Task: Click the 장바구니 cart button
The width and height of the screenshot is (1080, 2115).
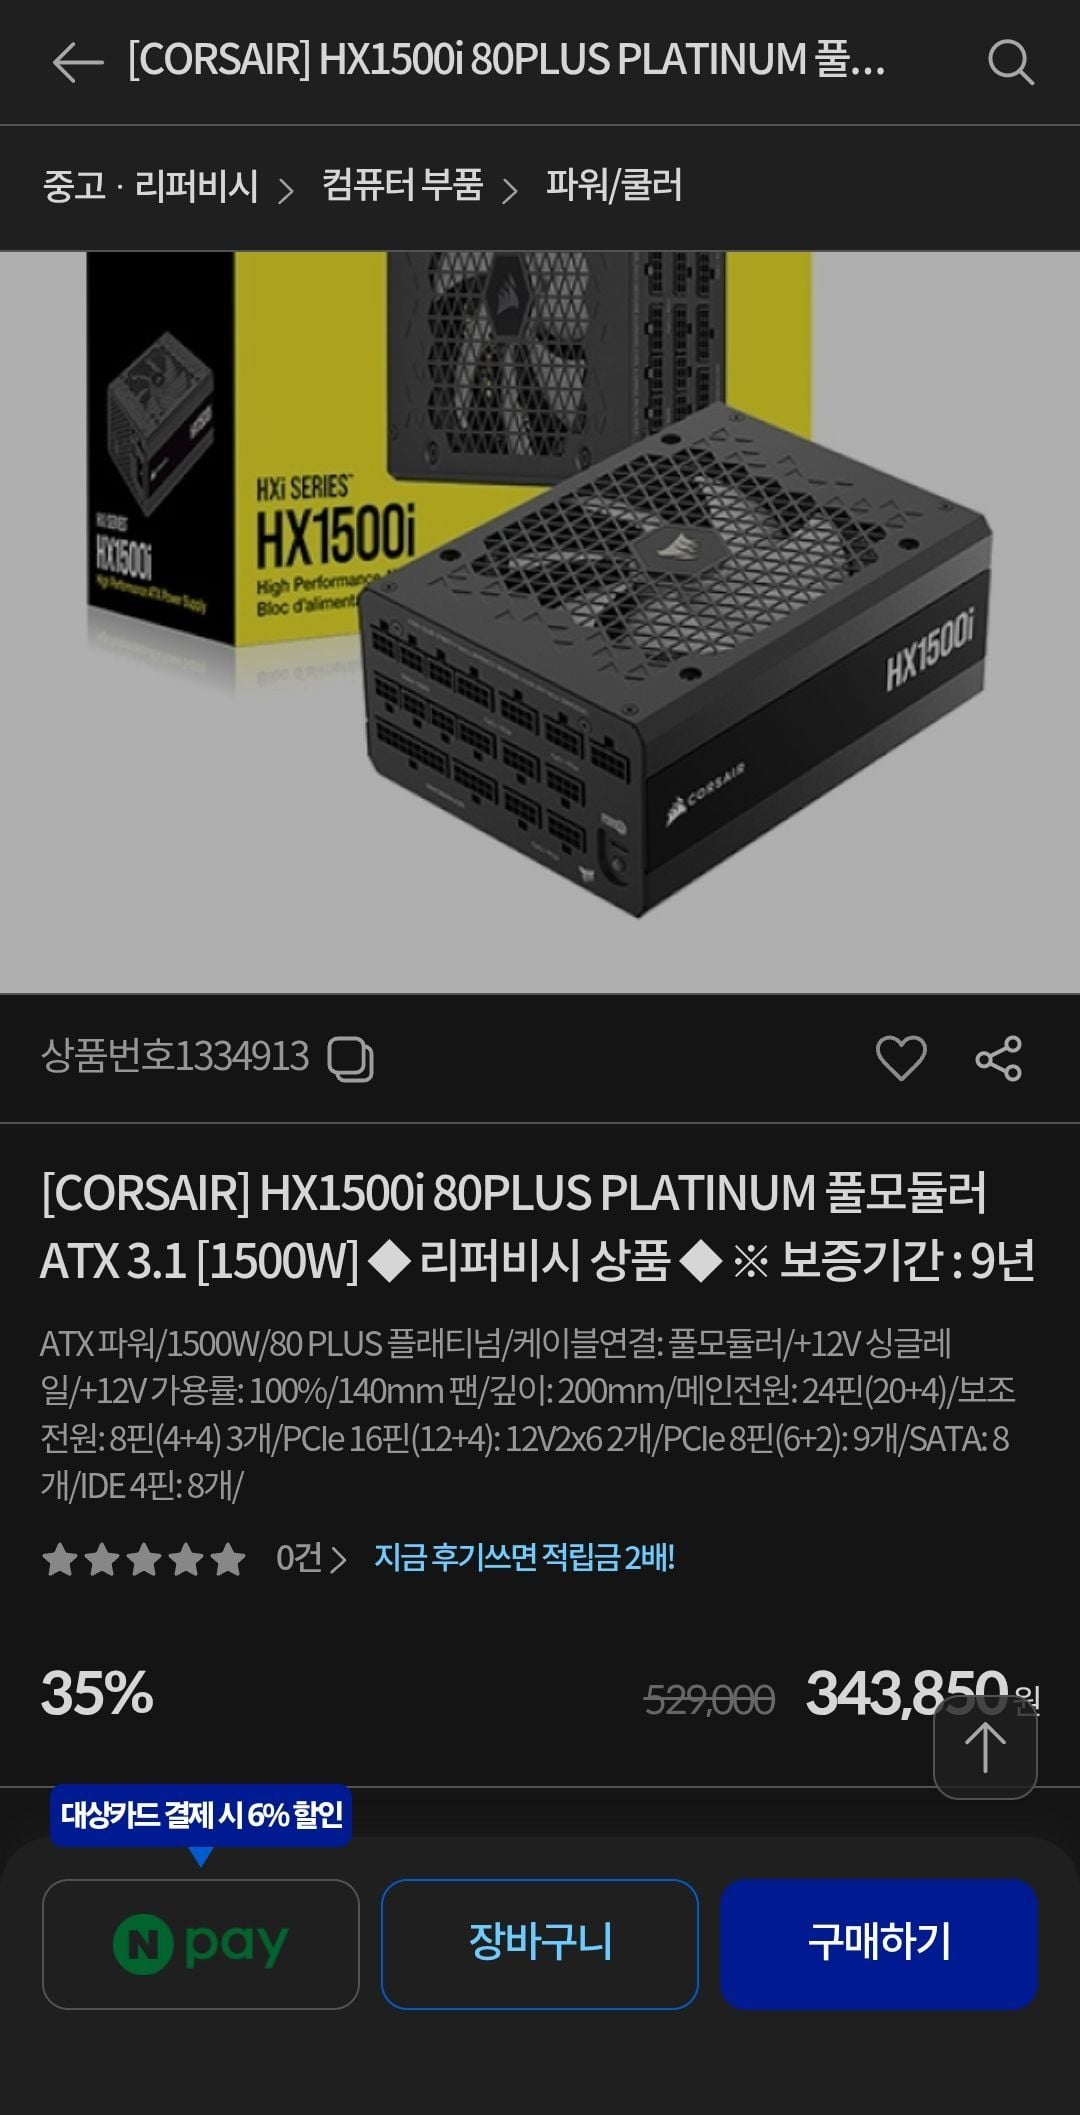Action: pos(539,1944)
